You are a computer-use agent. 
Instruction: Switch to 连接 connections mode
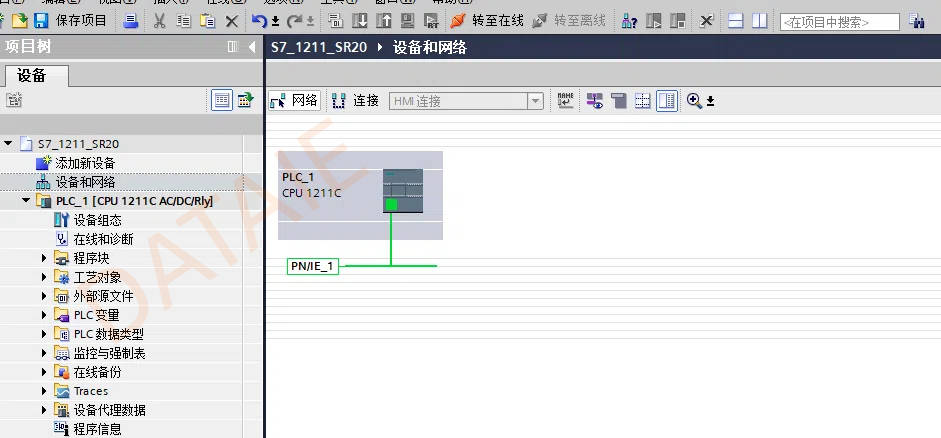coord(355,101)
